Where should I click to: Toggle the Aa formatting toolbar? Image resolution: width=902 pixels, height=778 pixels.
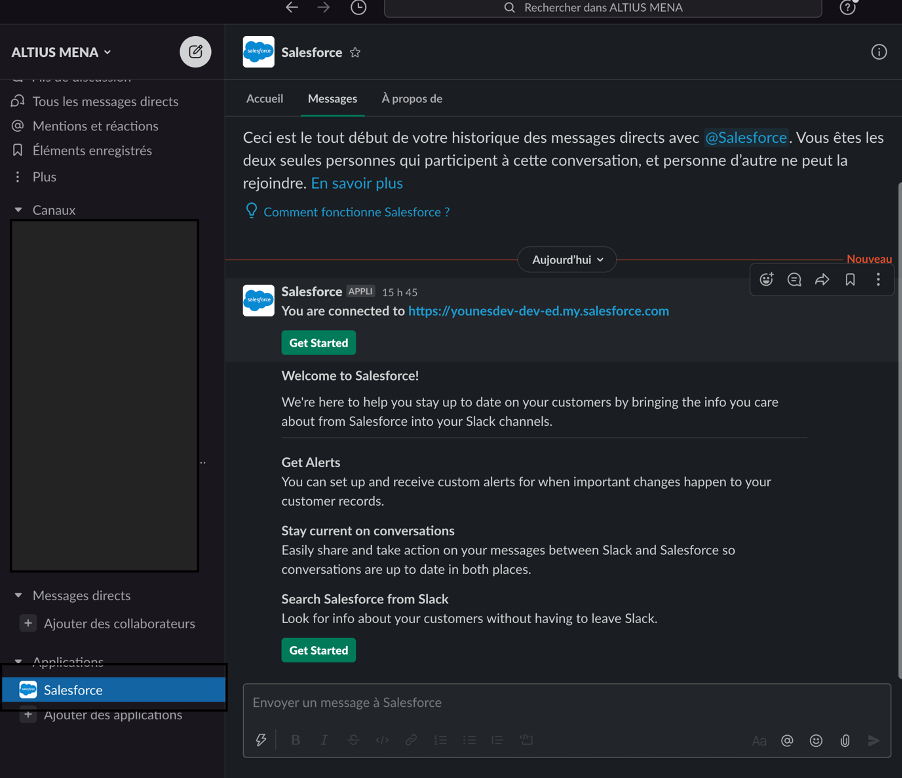(x=759, y=741)
